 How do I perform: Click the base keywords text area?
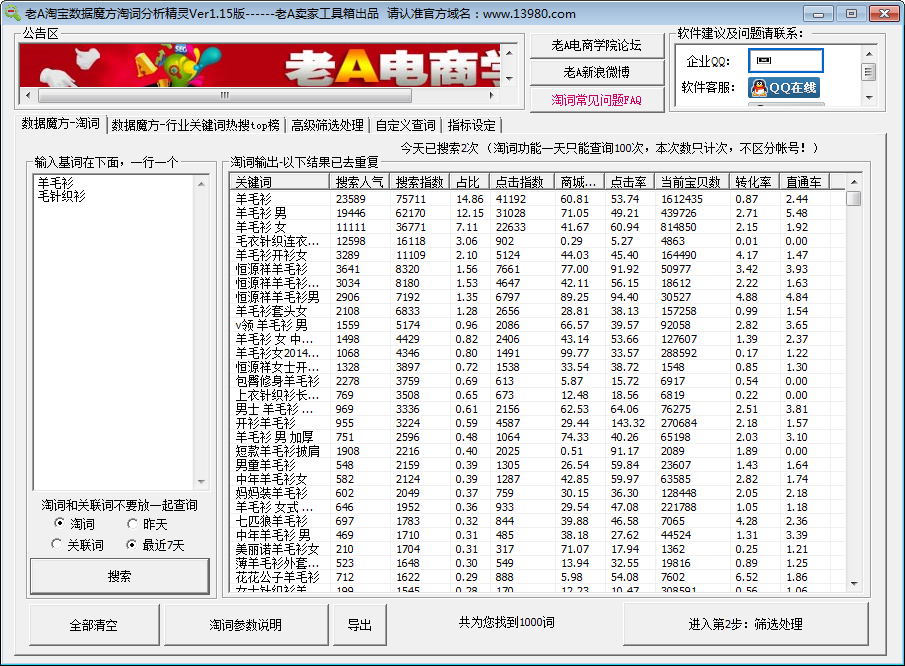pyautogui.click(x=114, y=332)
